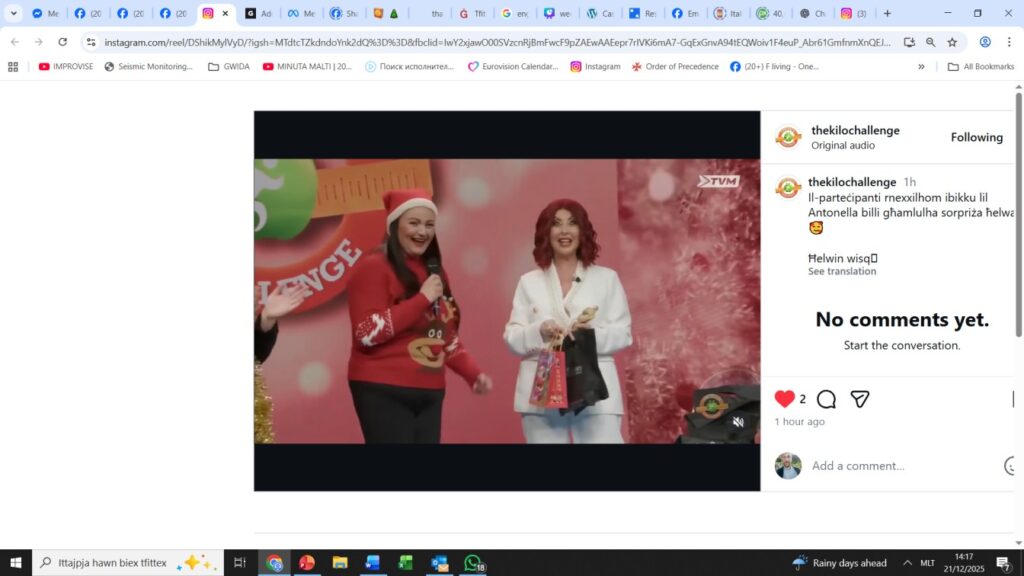Open WhatsApp from the taskbar
Image resolution: width=1024 pixels, height=576 pixels.
(x=473, y=563)
